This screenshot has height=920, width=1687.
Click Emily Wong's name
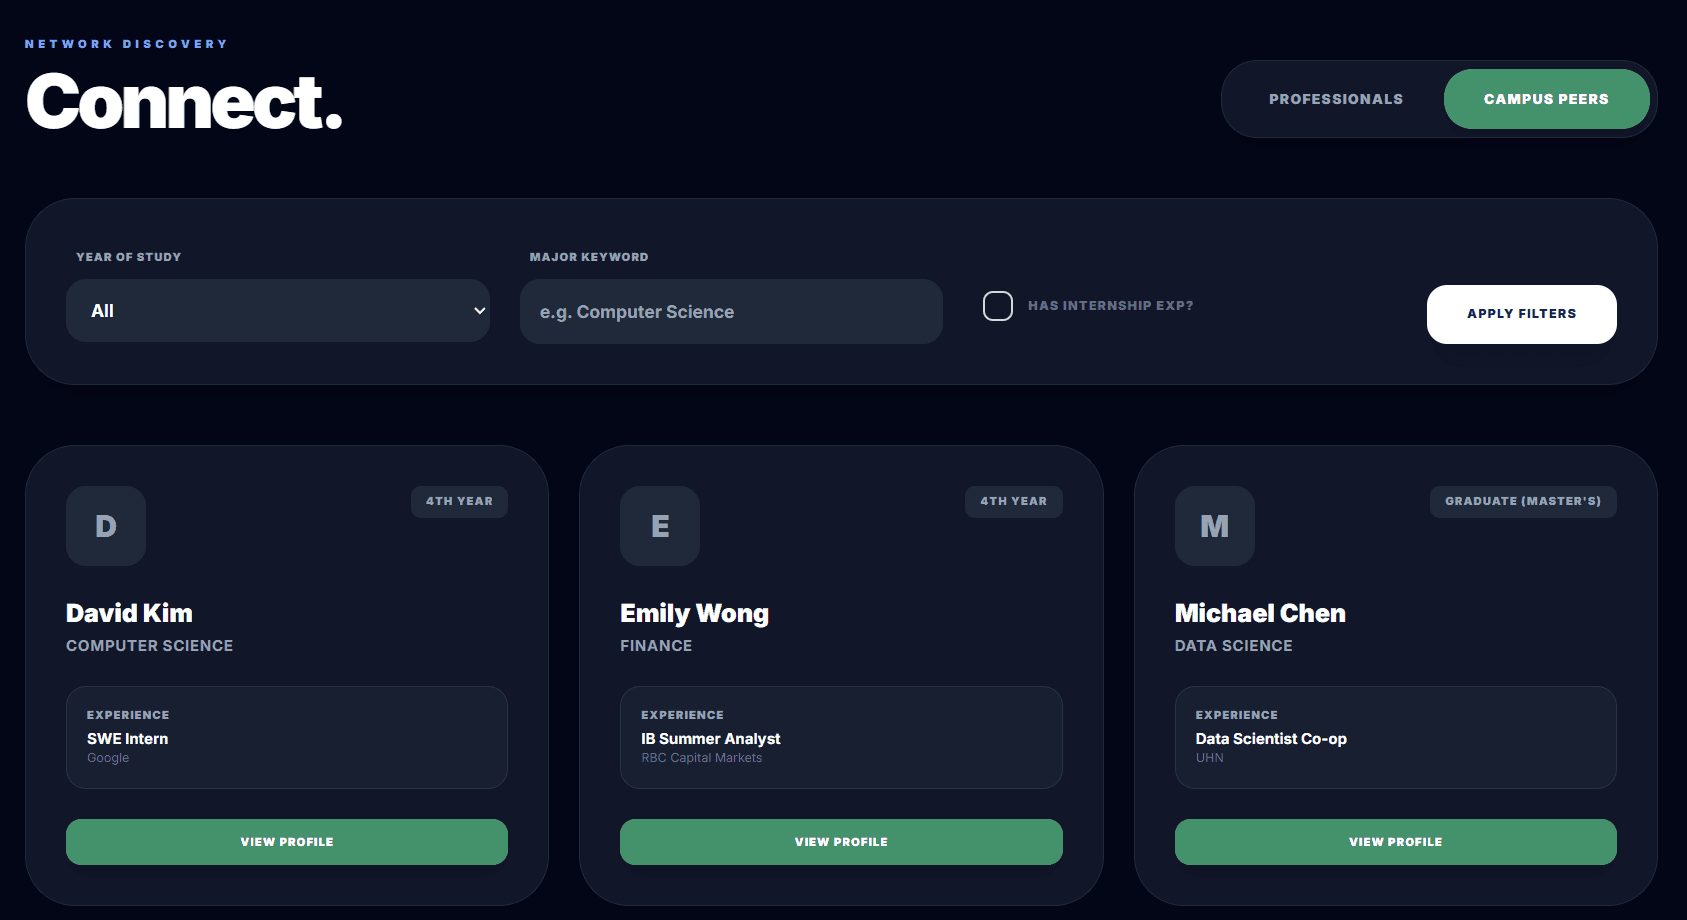pos(694,612)
